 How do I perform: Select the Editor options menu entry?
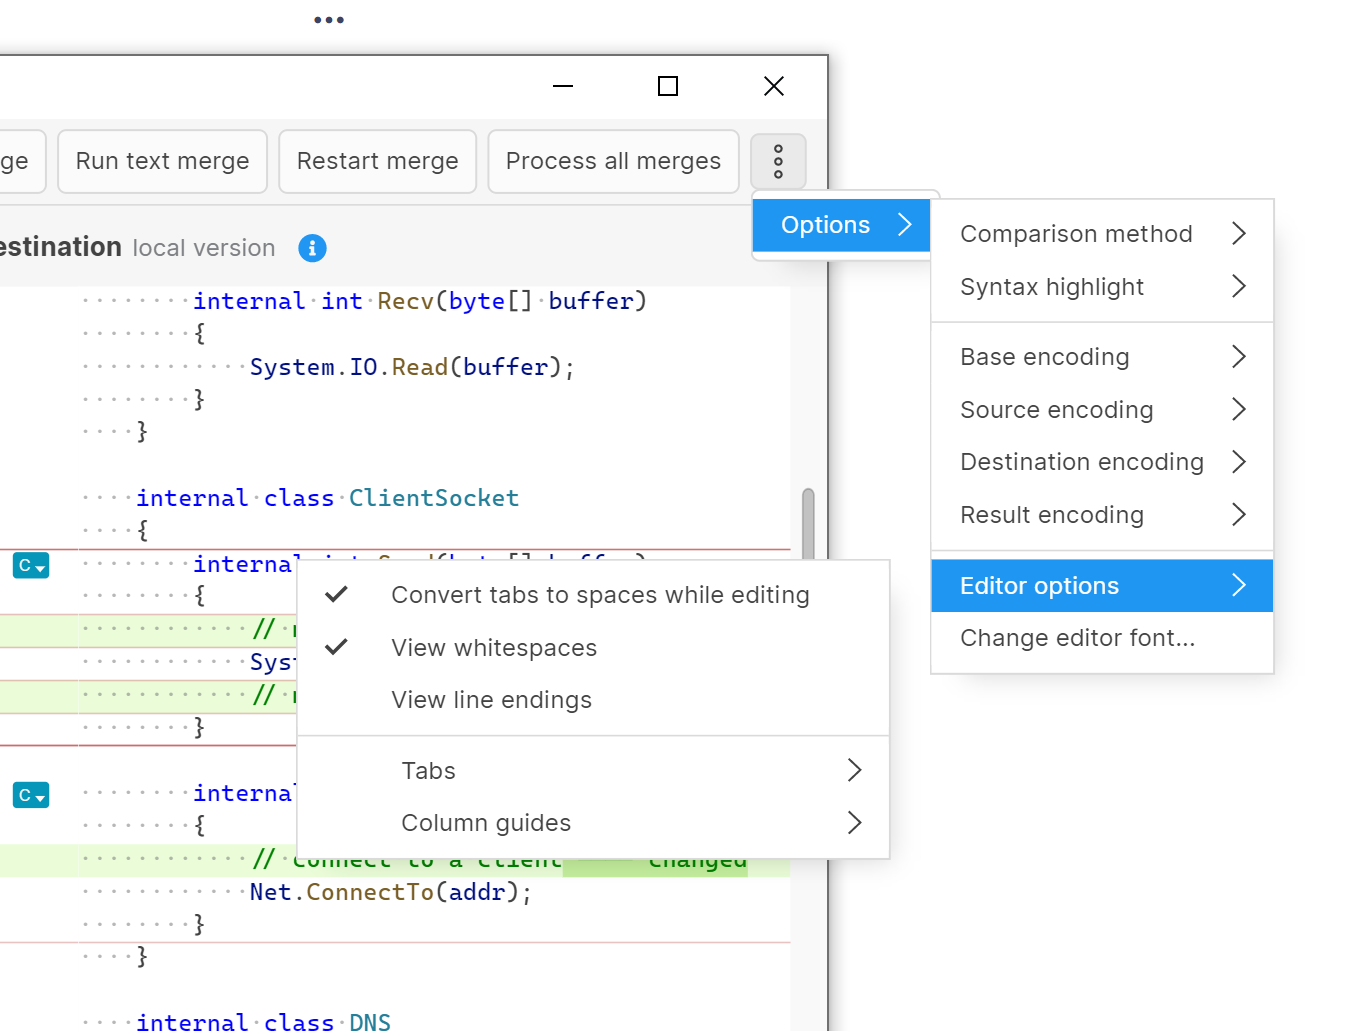click(x=1039, y=585)
